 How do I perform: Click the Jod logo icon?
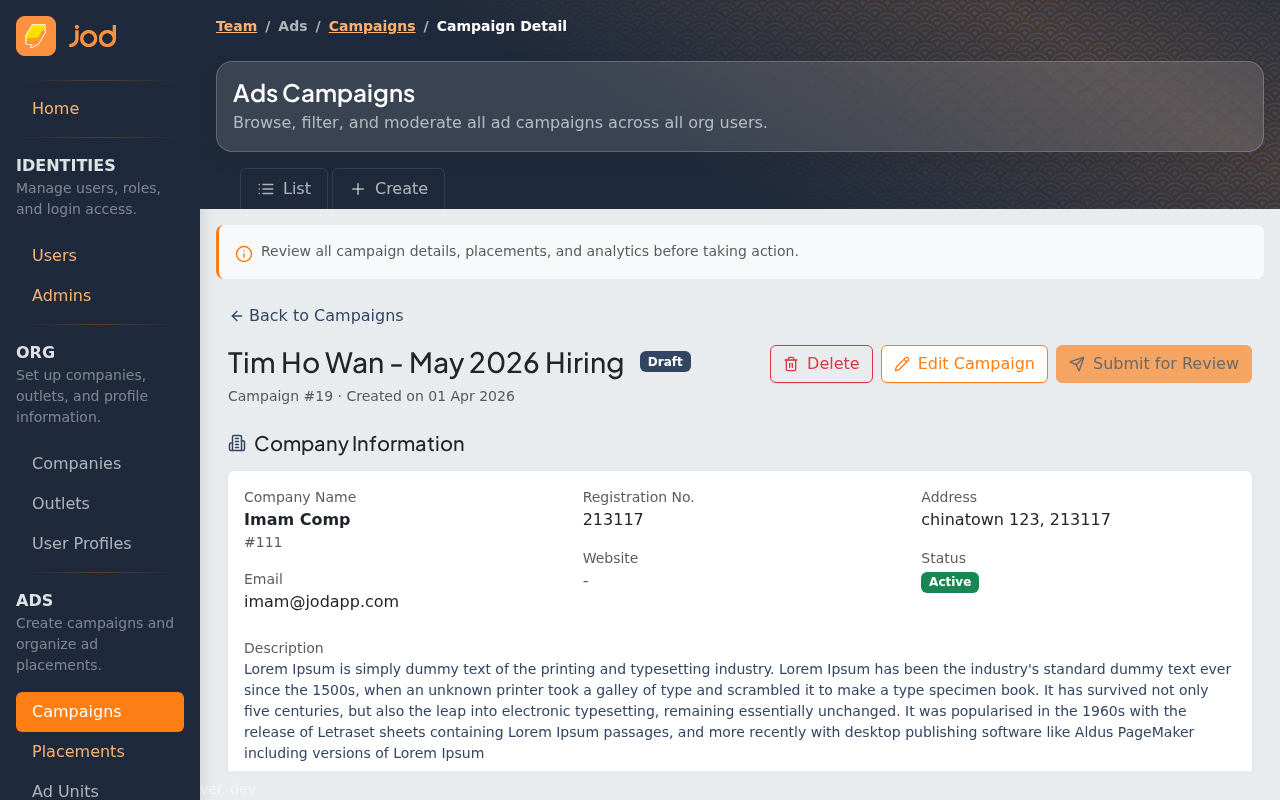click(35, 34)
